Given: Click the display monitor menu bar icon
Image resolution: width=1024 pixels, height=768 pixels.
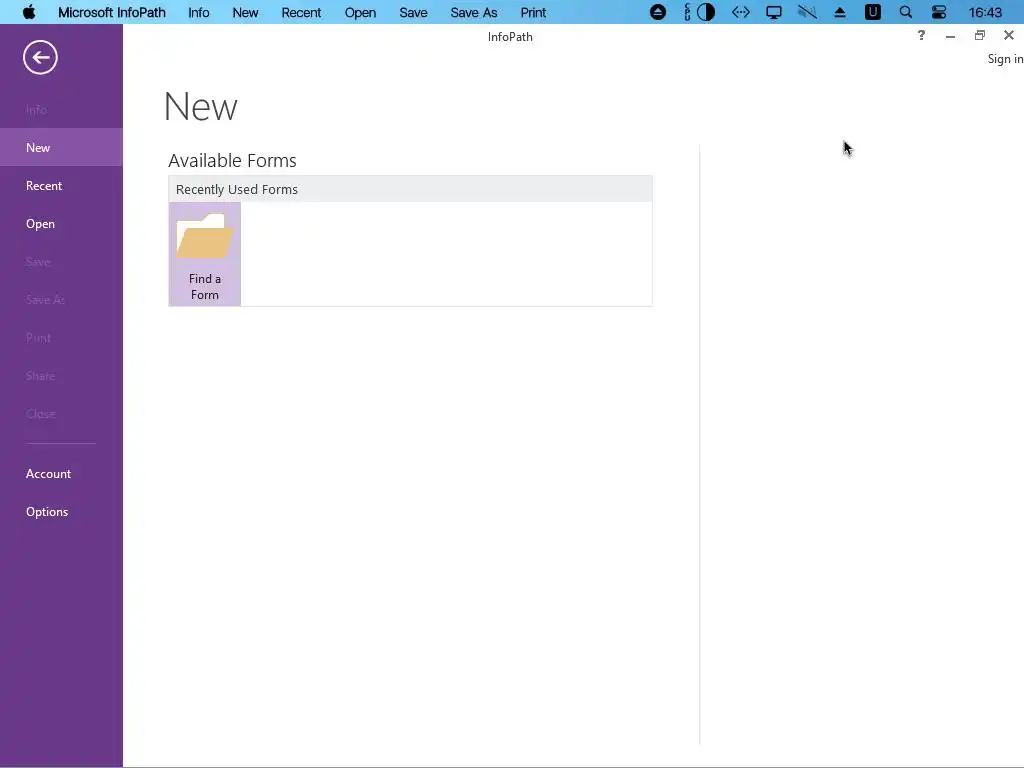Looking at the screenshot, I should (x=774, y=12).
